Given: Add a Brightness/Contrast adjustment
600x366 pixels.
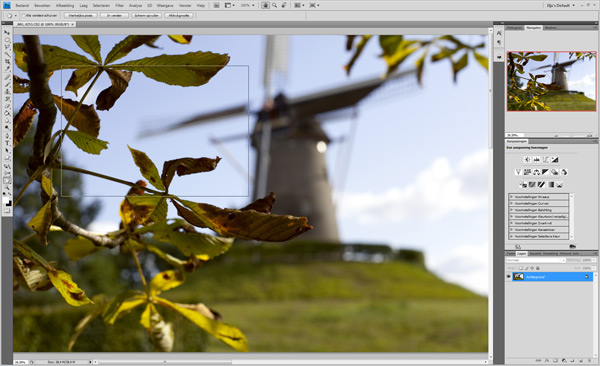Looking at the screenshot, I should [527, 159].
